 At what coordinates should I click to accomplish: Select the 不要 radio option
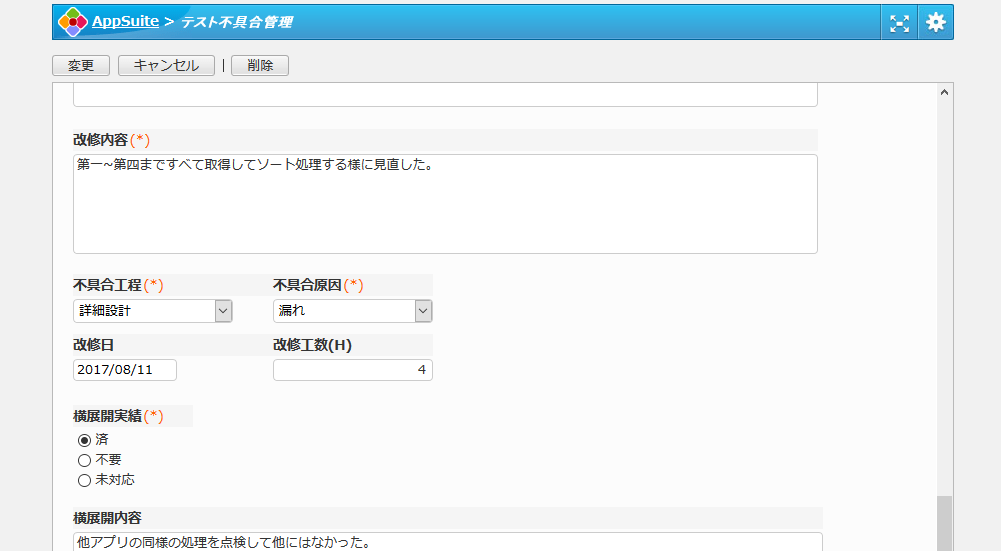(x=84, y=460)
